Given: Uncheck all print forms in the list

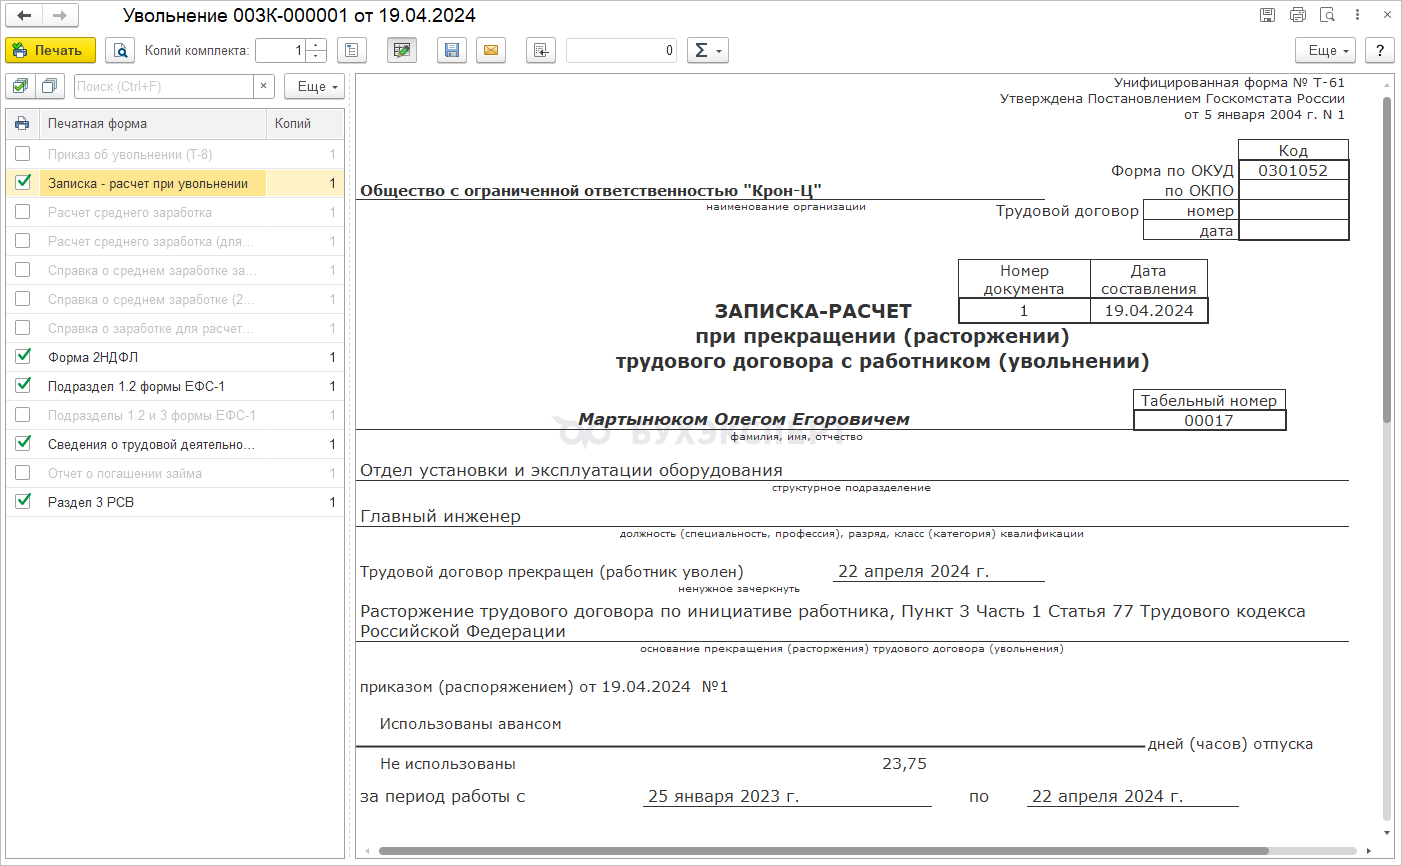Looking at the screenshot, I should click(49, 86).
